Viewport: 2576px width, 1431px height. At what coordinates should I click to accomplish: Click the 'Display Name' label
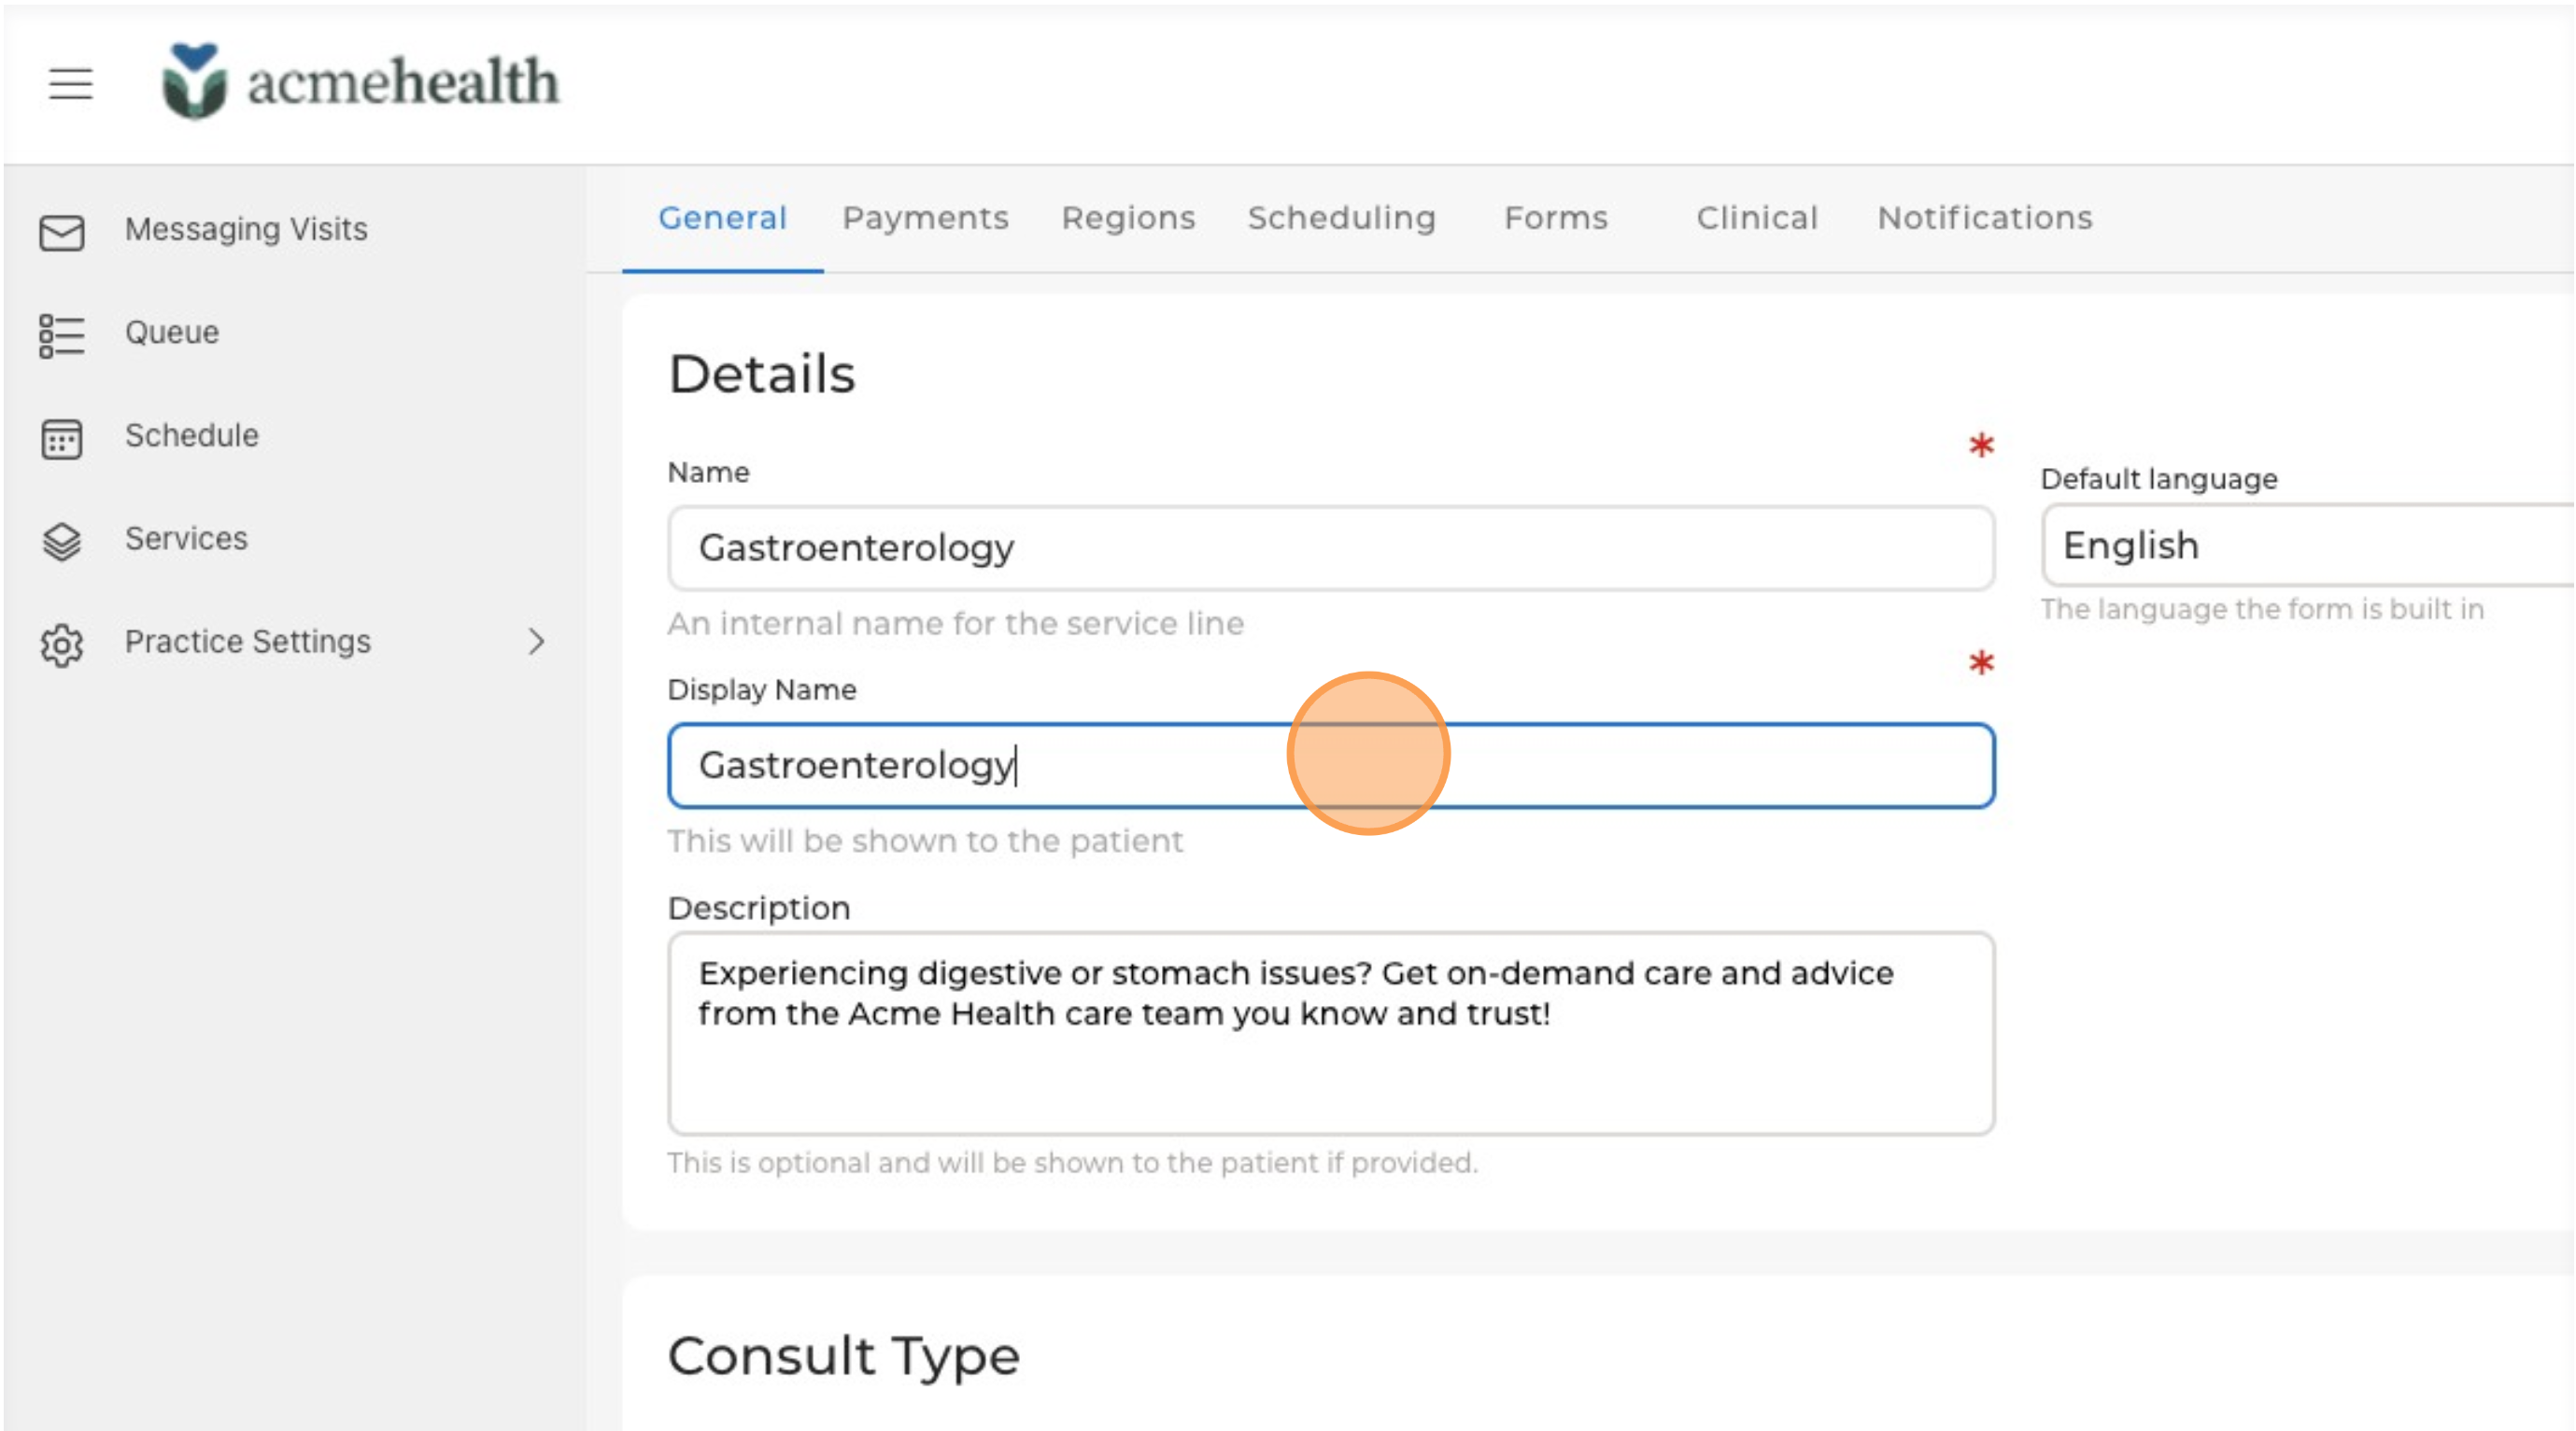click(x=762, y=690)
